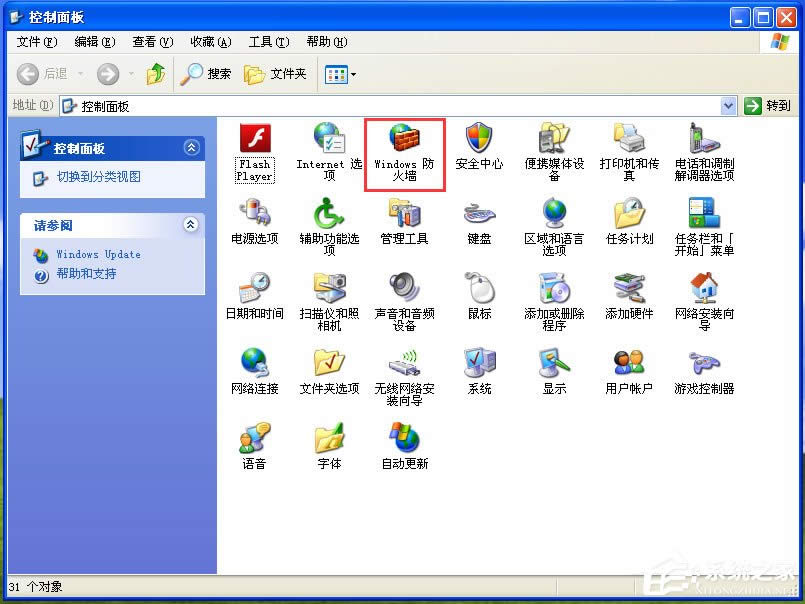Open 用户帐户 settings
The height and width of the screenshot is (604, 805).
pos(628,365)
